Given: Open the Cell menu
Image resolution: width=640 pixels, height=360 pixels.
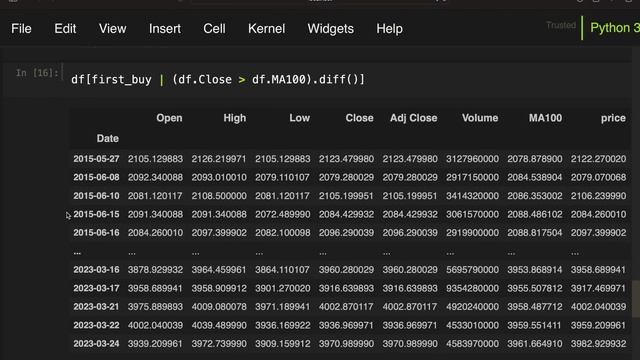Looking at the screenshot, I should click(214, 29).
